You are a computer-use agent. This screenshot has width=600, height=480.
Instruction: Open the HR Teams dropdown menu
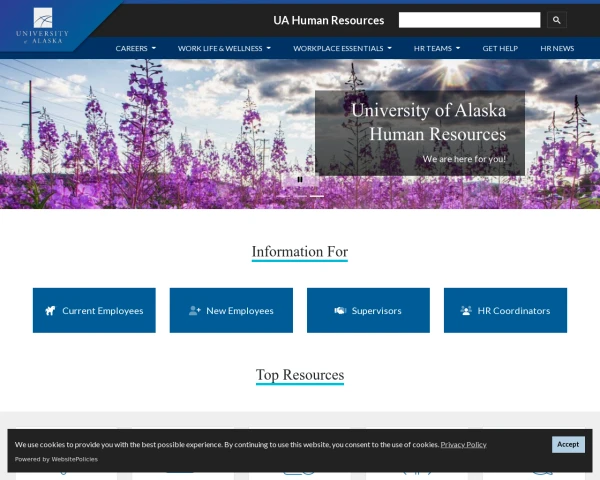coord(437,48)
